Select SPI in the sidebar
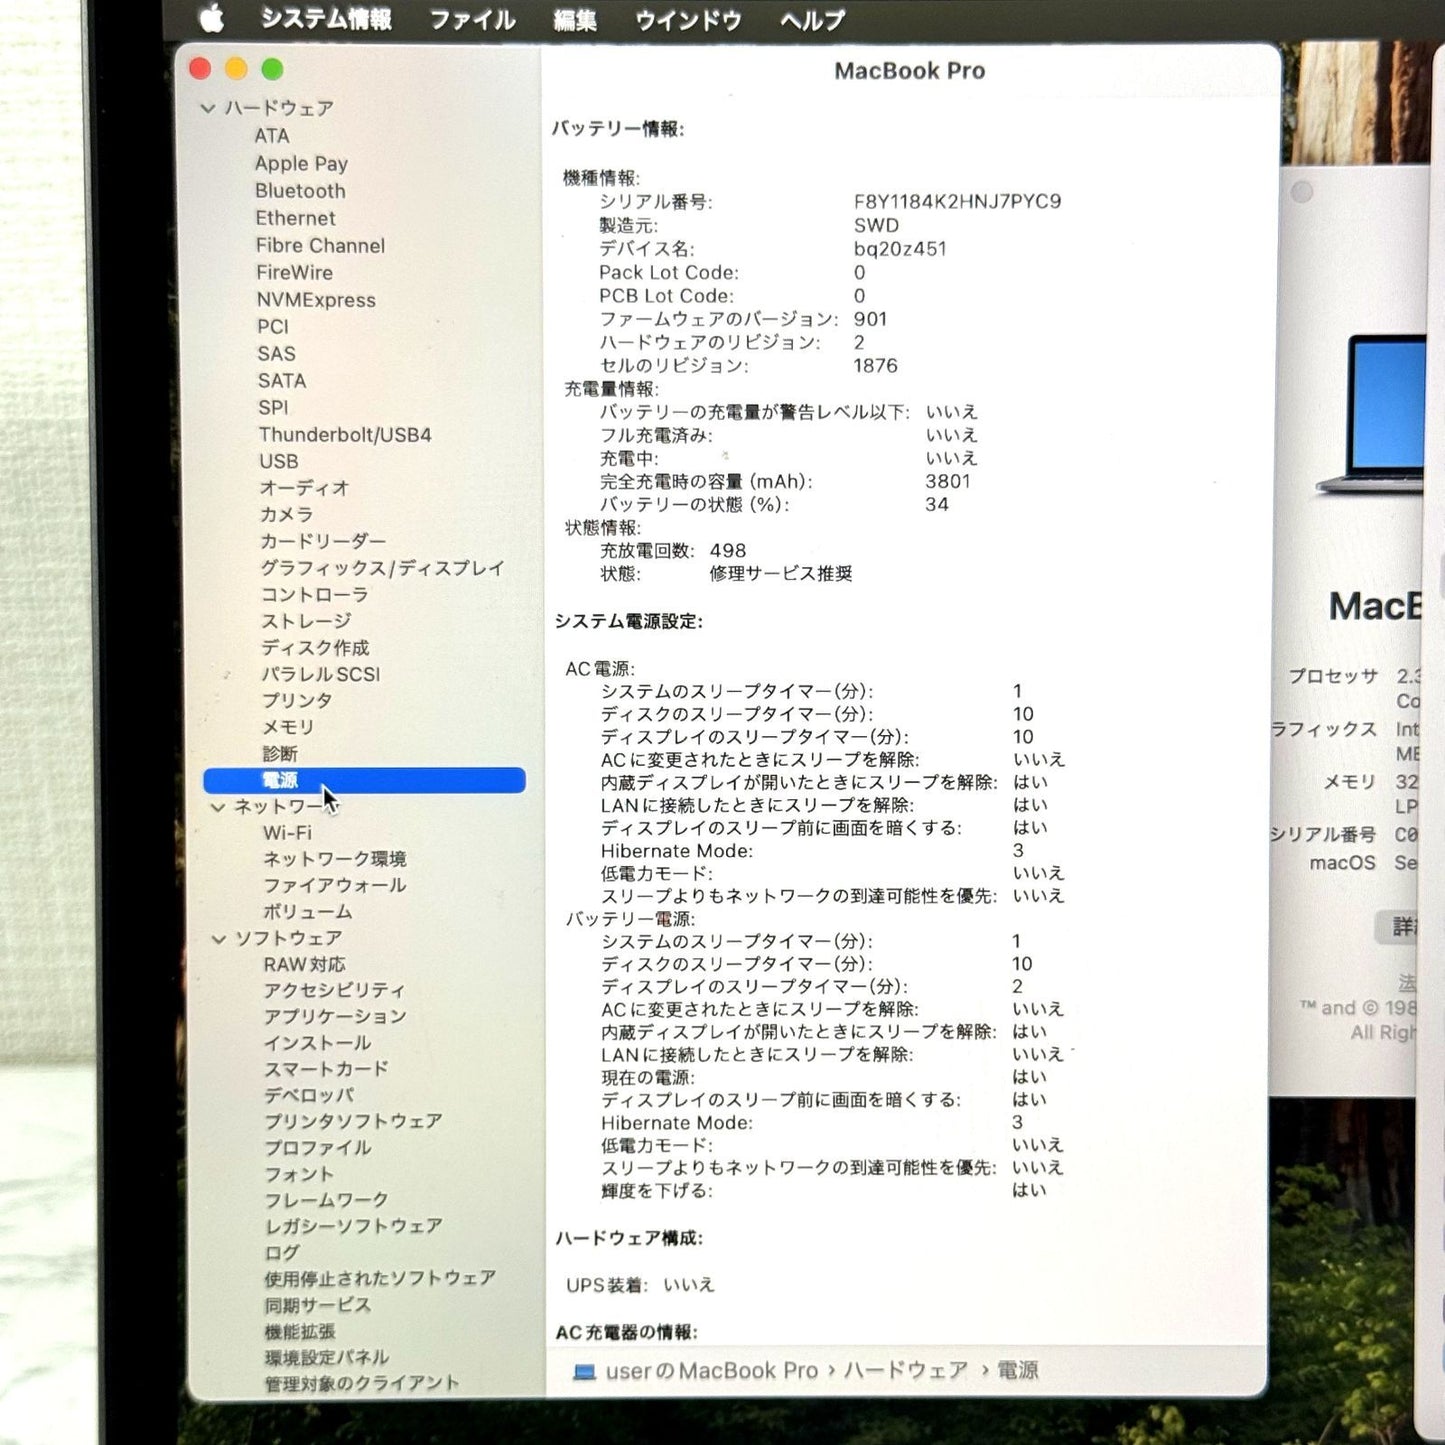1445x1445 pixels. 273,408
